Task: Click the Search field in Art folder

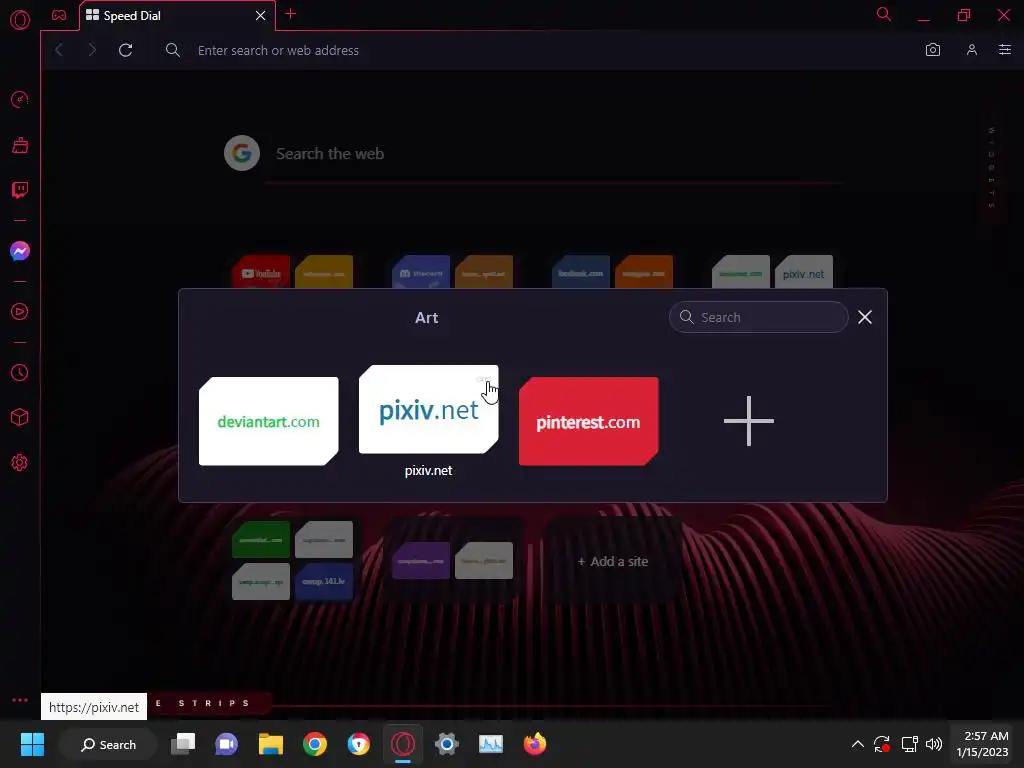Action: tap(759, 317)
